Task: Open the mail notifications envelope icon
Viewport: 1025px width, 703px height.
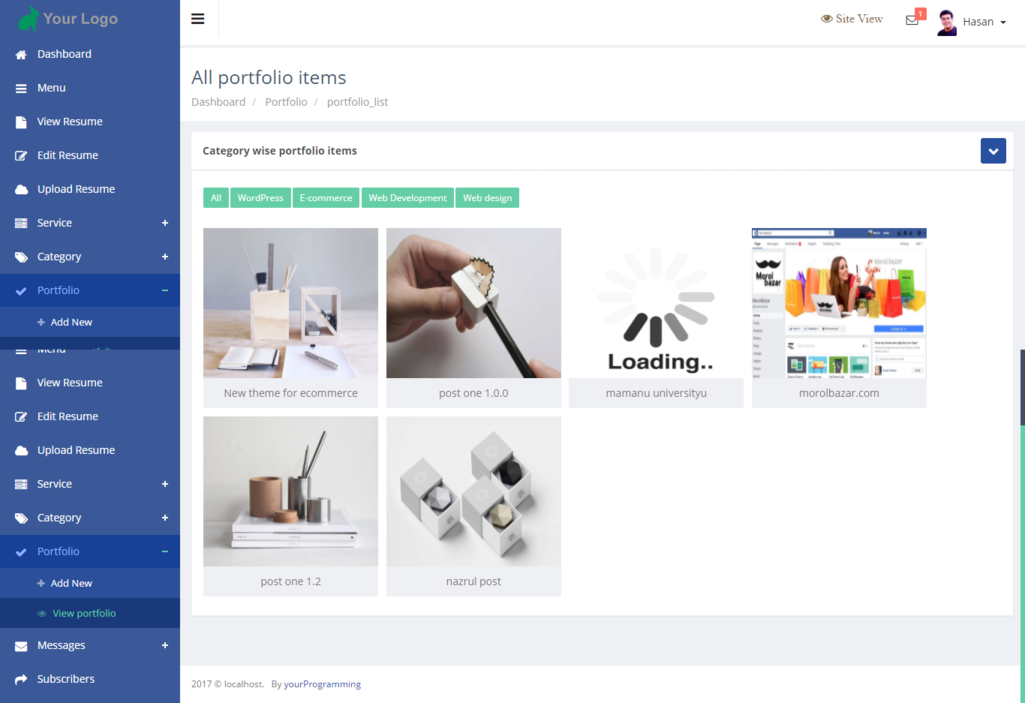Action: point(912,20)
